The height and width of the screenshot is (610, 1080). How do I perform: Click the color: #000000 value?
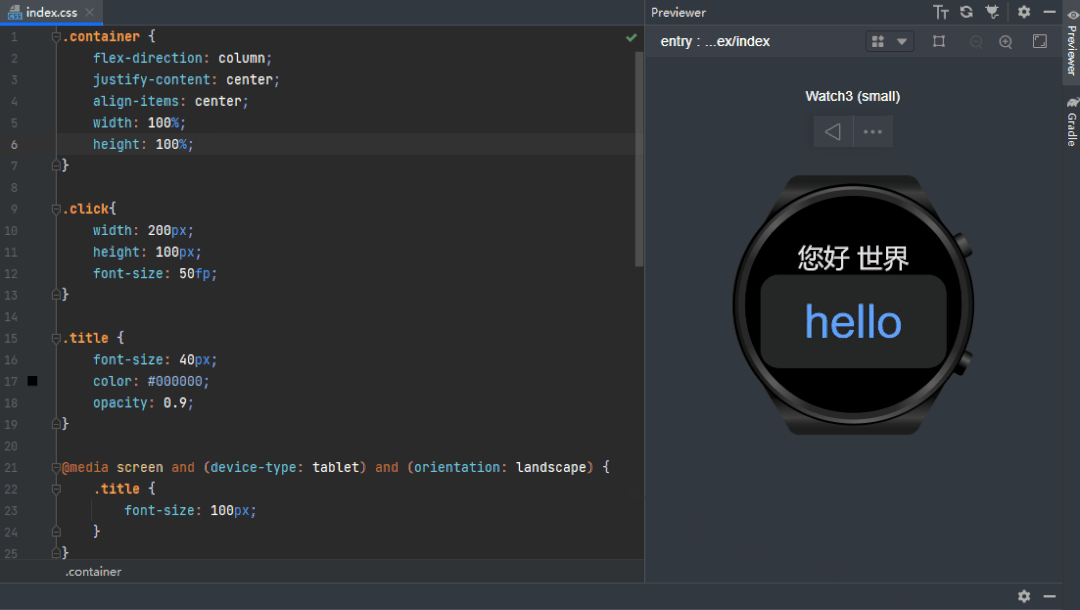click(x=175, y=381)
